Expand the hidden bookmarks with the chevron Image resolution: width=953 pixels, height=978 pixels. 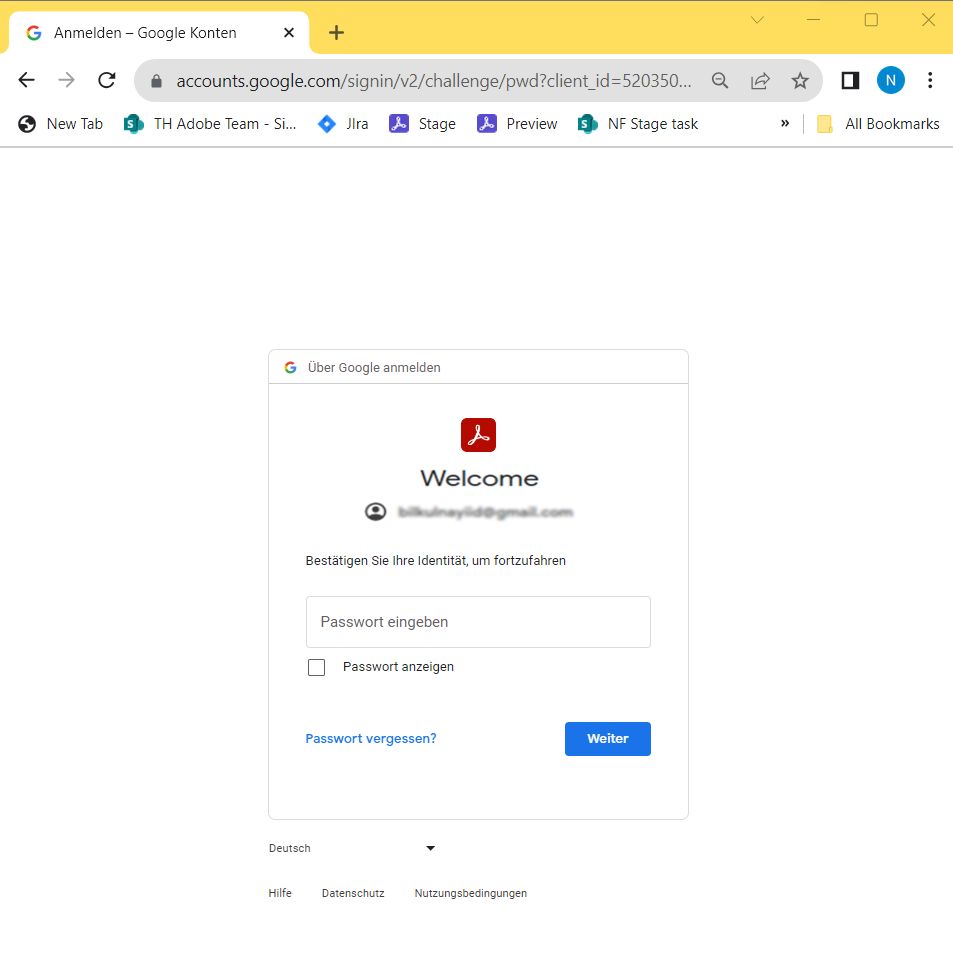[784, 123]
